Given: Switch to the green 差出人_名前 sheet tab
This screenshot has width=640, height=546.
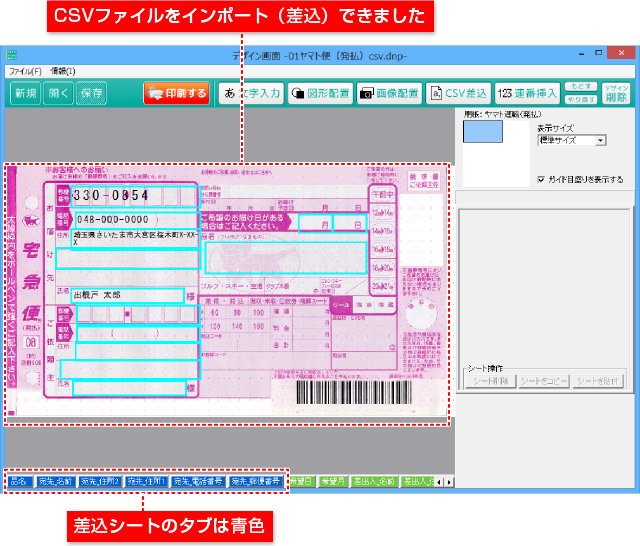Looking at the screenshot, I should pyautogui.click(x=374, y=482).
